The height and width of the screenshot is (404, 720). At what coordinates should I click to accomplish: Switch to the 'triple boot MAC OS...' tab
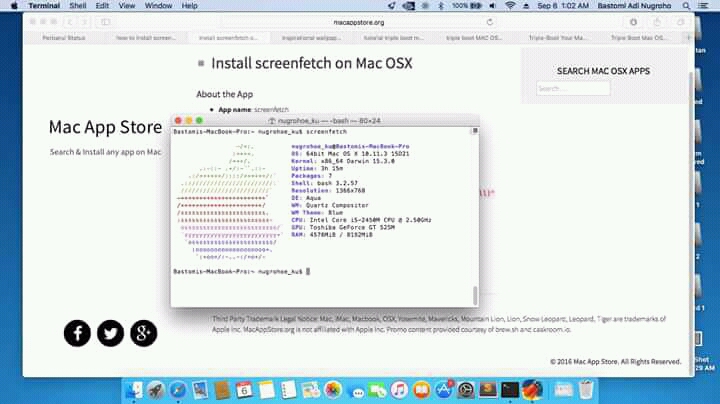click(x=474, y=38)
